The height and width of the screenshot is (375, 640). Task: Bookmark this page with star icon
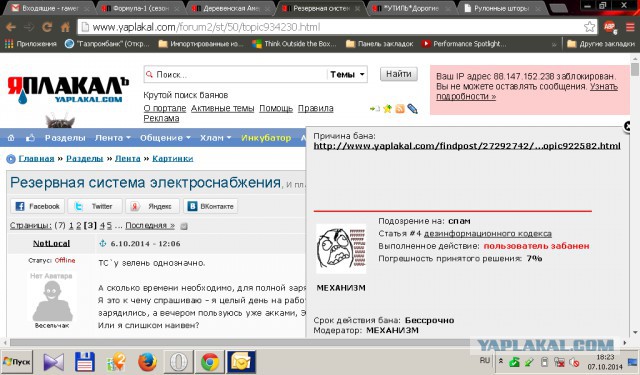pyautogui.click(x=589, y=27)
